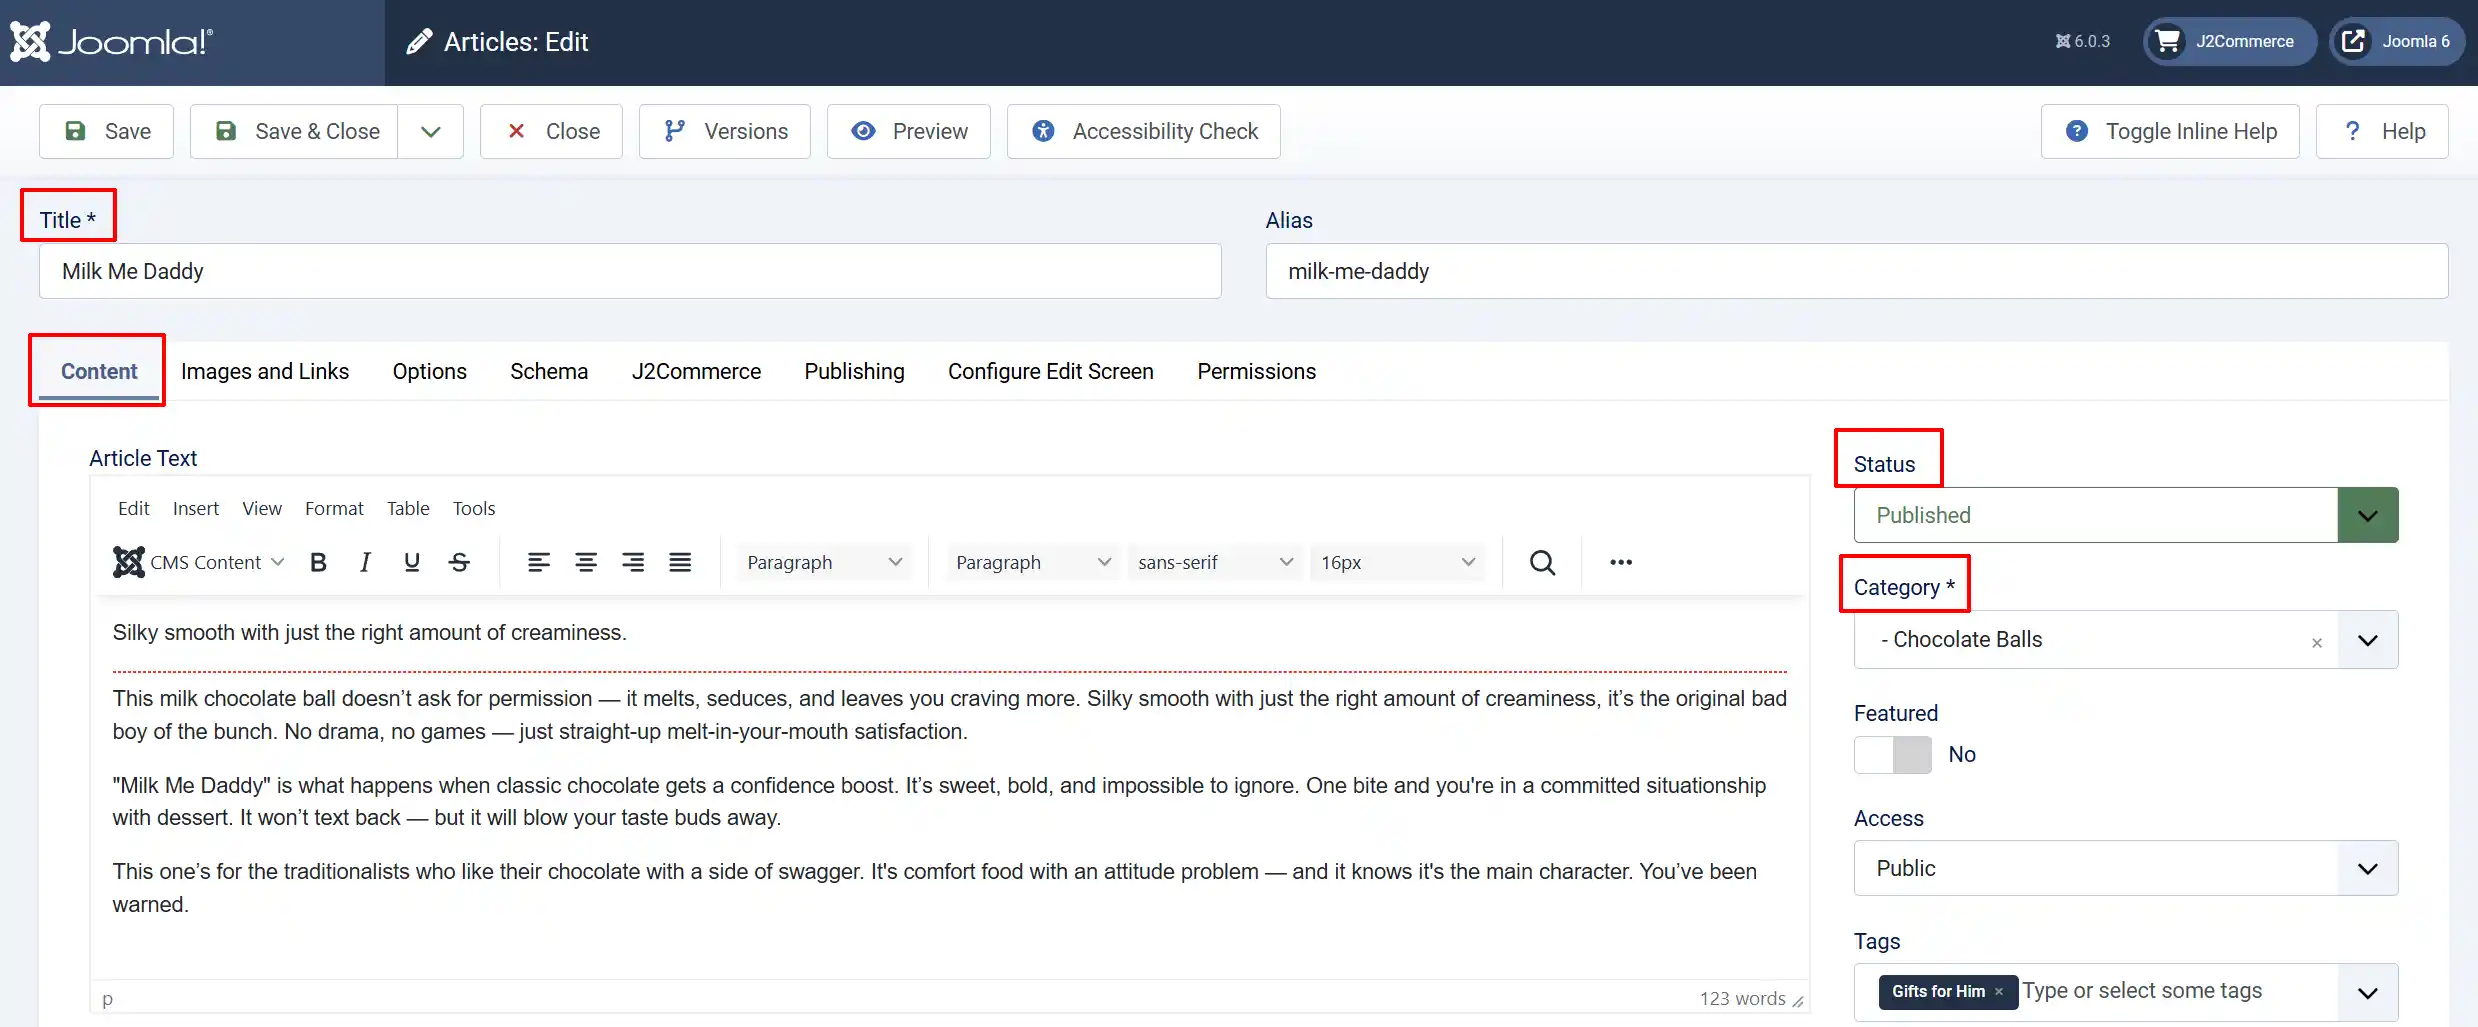
Task: Click Toggle Inline Help
Action: pos(2170,131)
